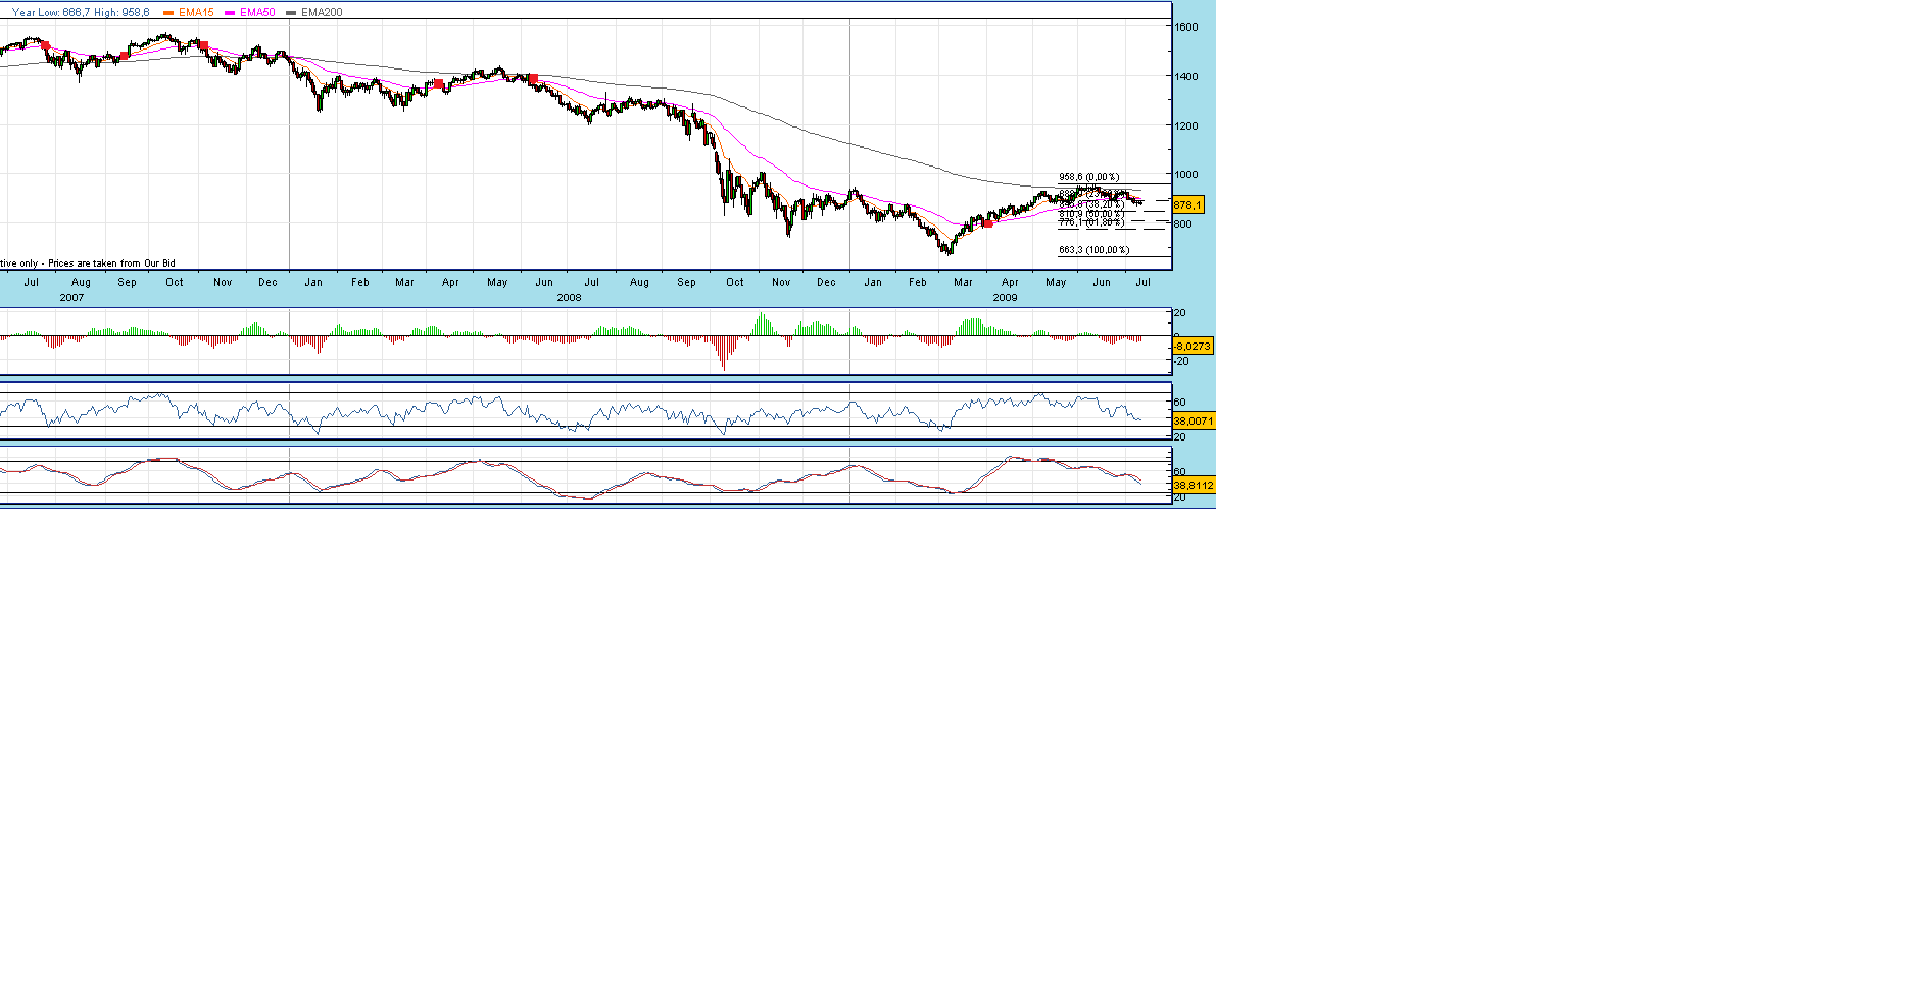This screenshot has height=1008, width=1906.
Task: Click the 800 price axis label
Action: coord(1183,224)
